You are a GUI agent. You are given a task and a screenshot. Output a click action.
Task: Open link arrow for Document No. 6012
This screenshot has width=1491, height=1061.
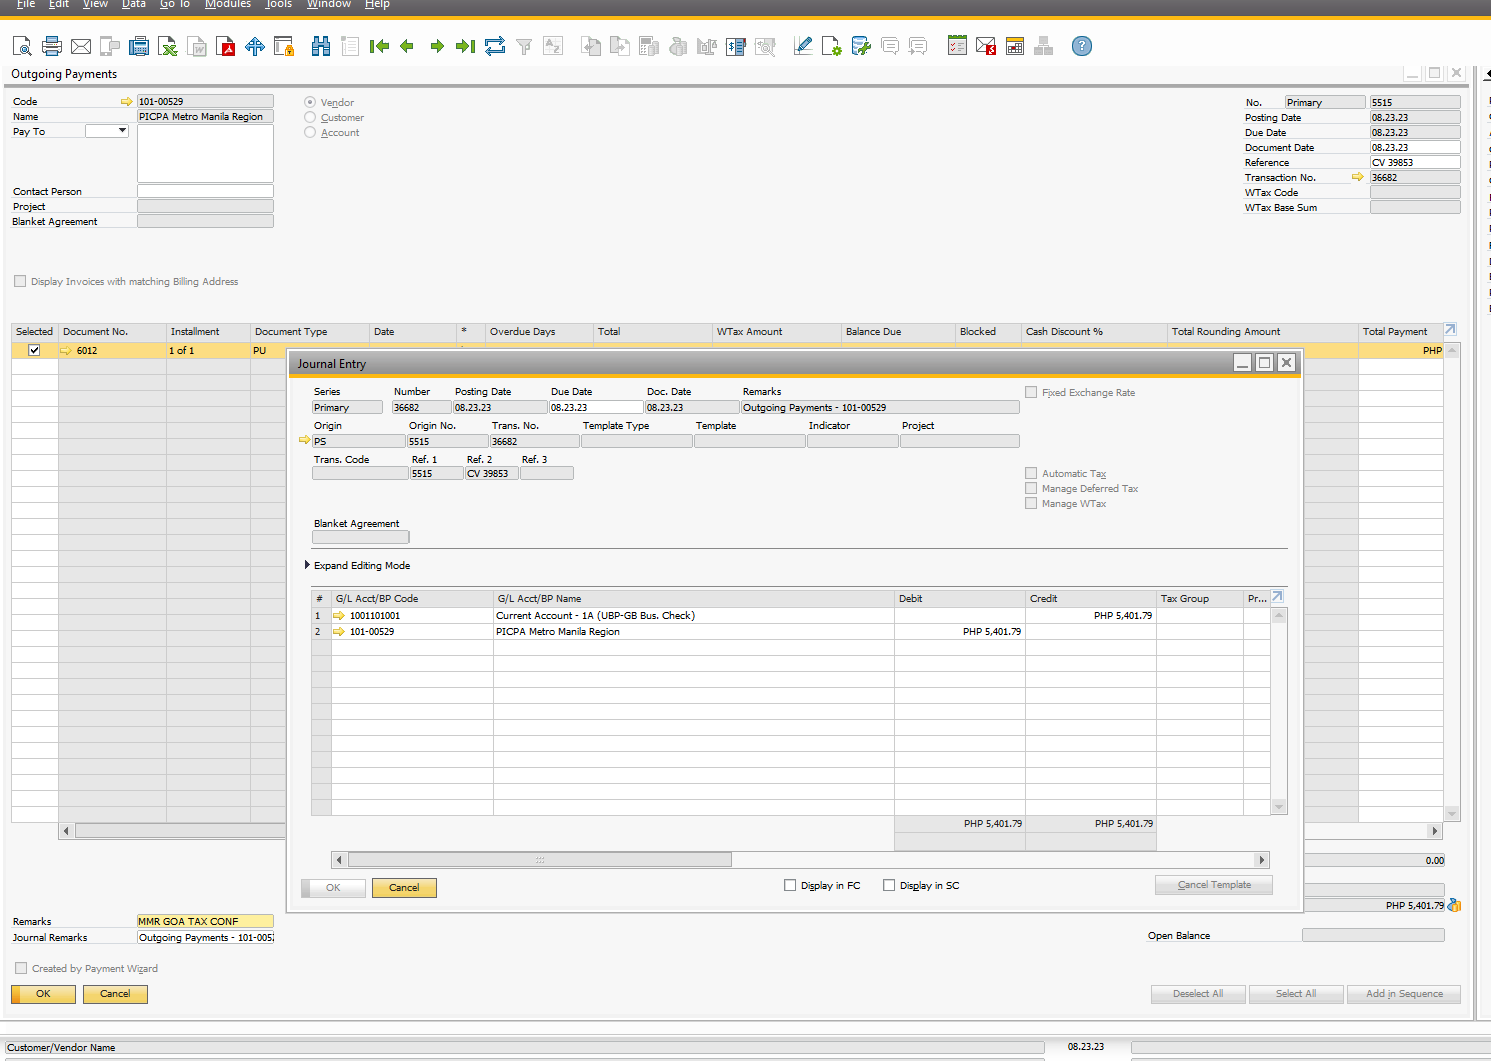coord(66,351)
